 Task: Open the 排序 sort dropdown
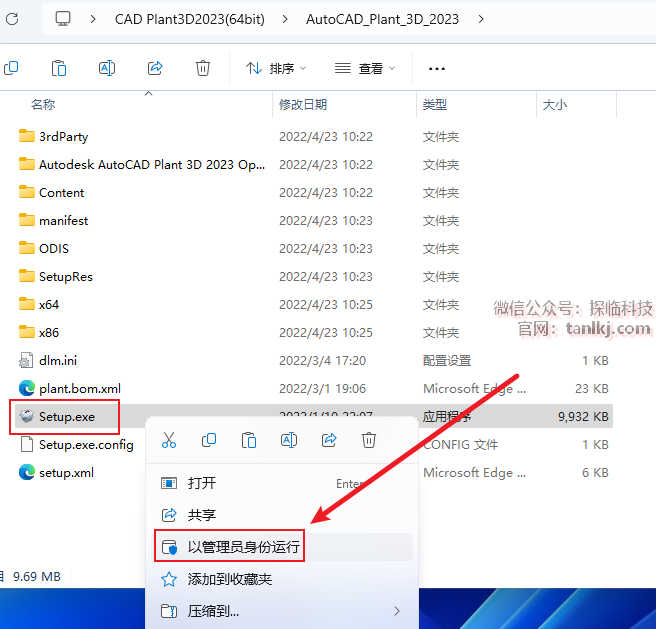pyautogui.click(x=276, y=68)
